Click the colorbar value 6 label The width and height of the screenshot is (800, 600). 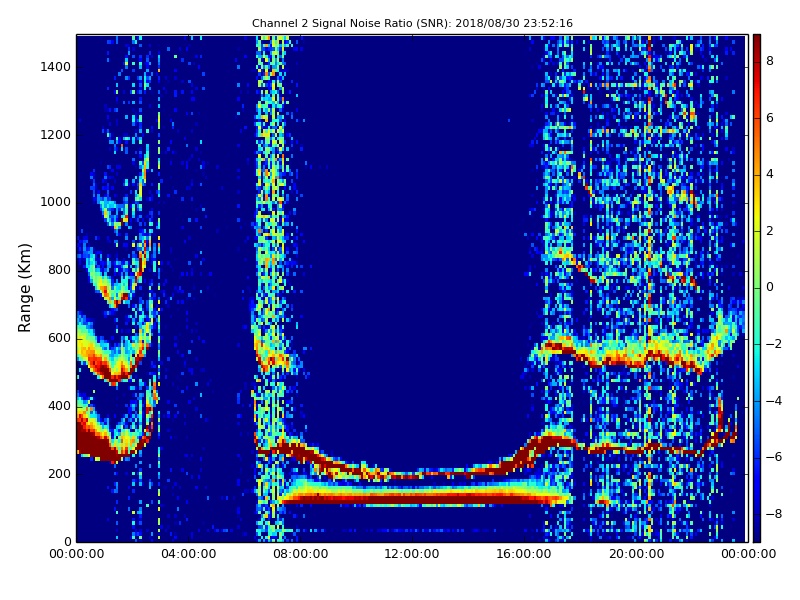pos(770,118)
